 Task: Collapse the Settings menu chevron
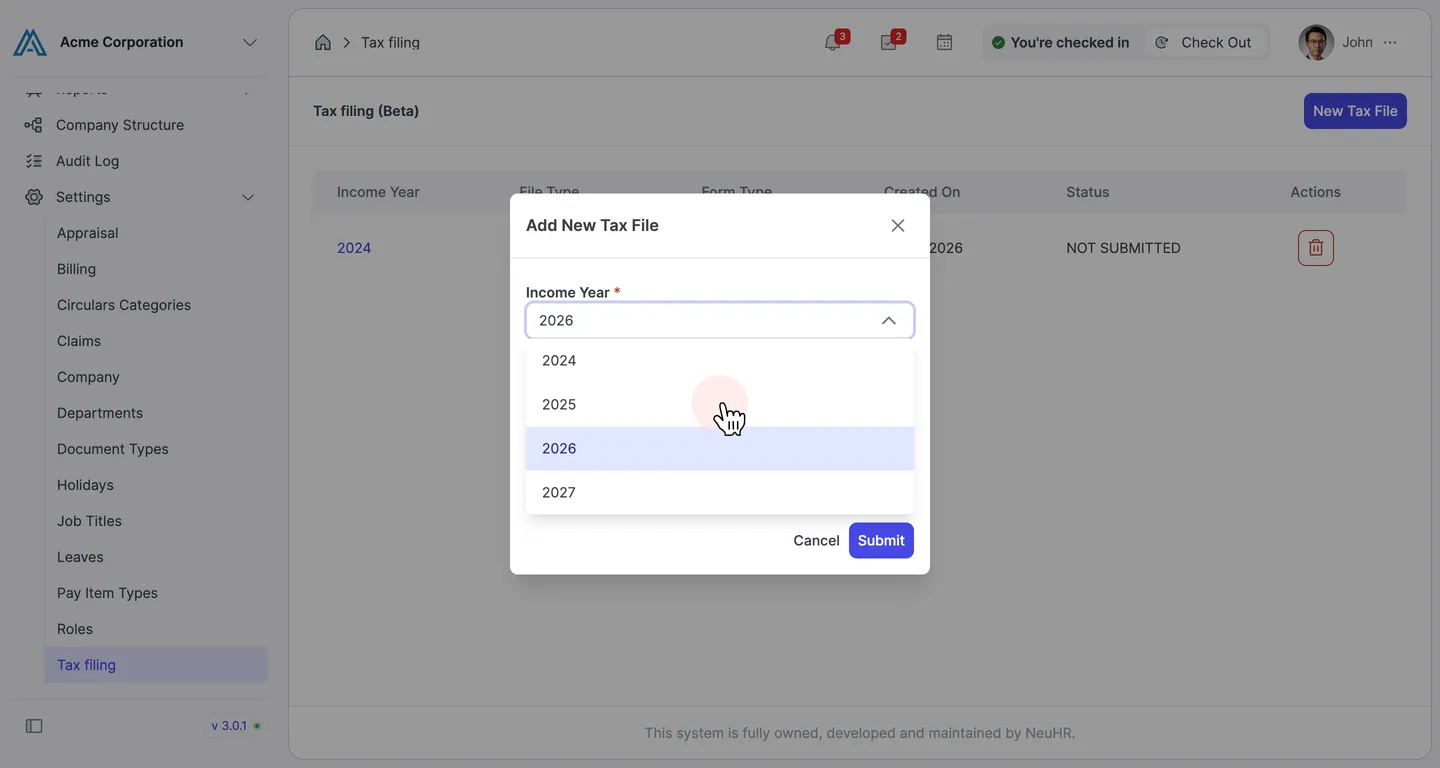click(248, 197)
